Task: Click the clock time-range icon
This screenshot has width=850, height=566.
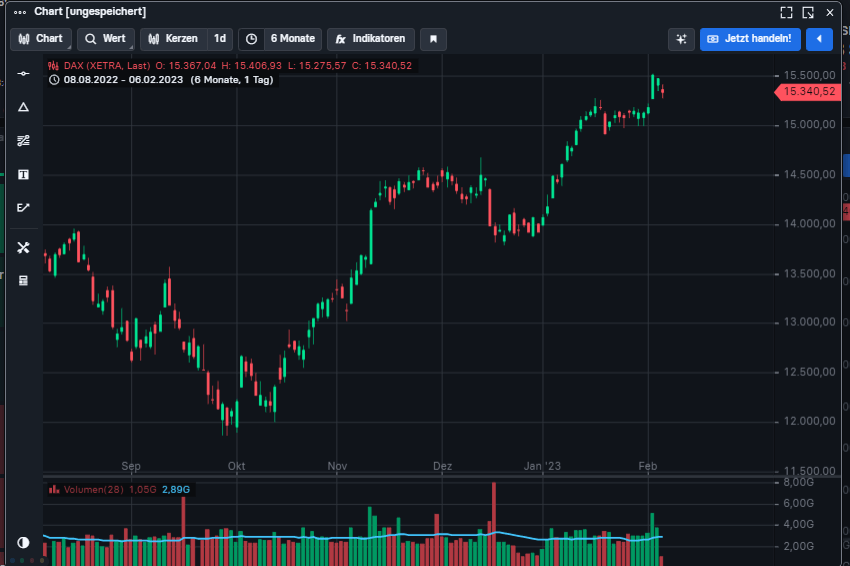Action: click(x=251, y=39)
